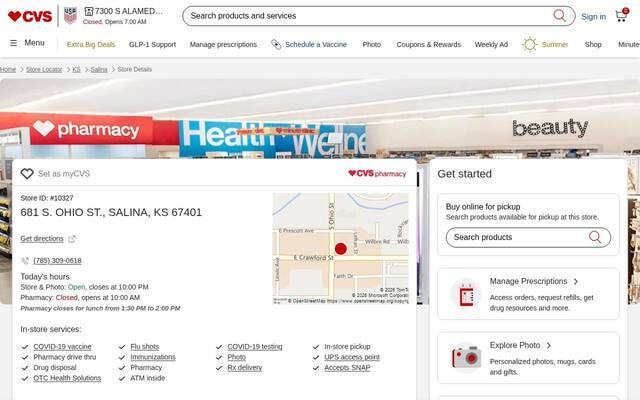Open the COVID-19 vaccine service link
Viewport: 640px width, 400px height.
[62, 347]
